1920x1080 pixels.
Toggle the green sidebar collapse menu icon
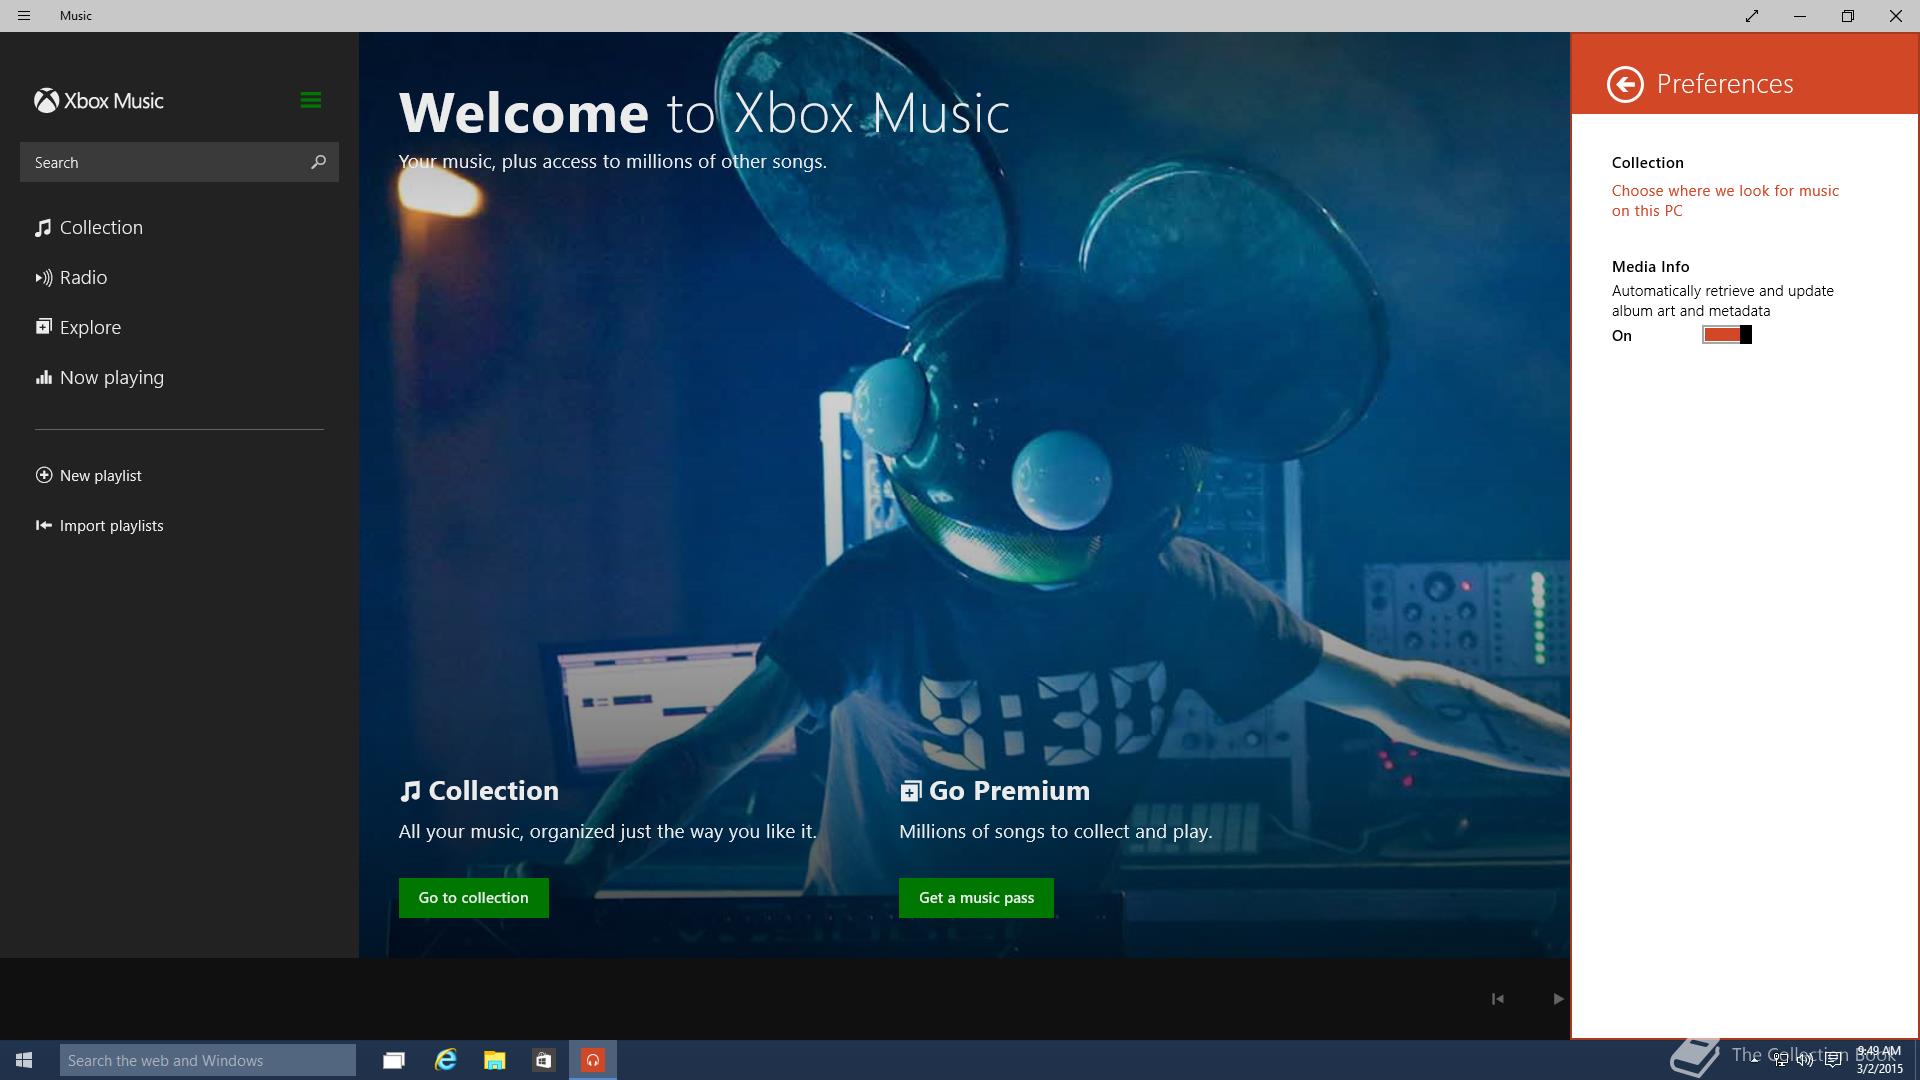[310, 100]
